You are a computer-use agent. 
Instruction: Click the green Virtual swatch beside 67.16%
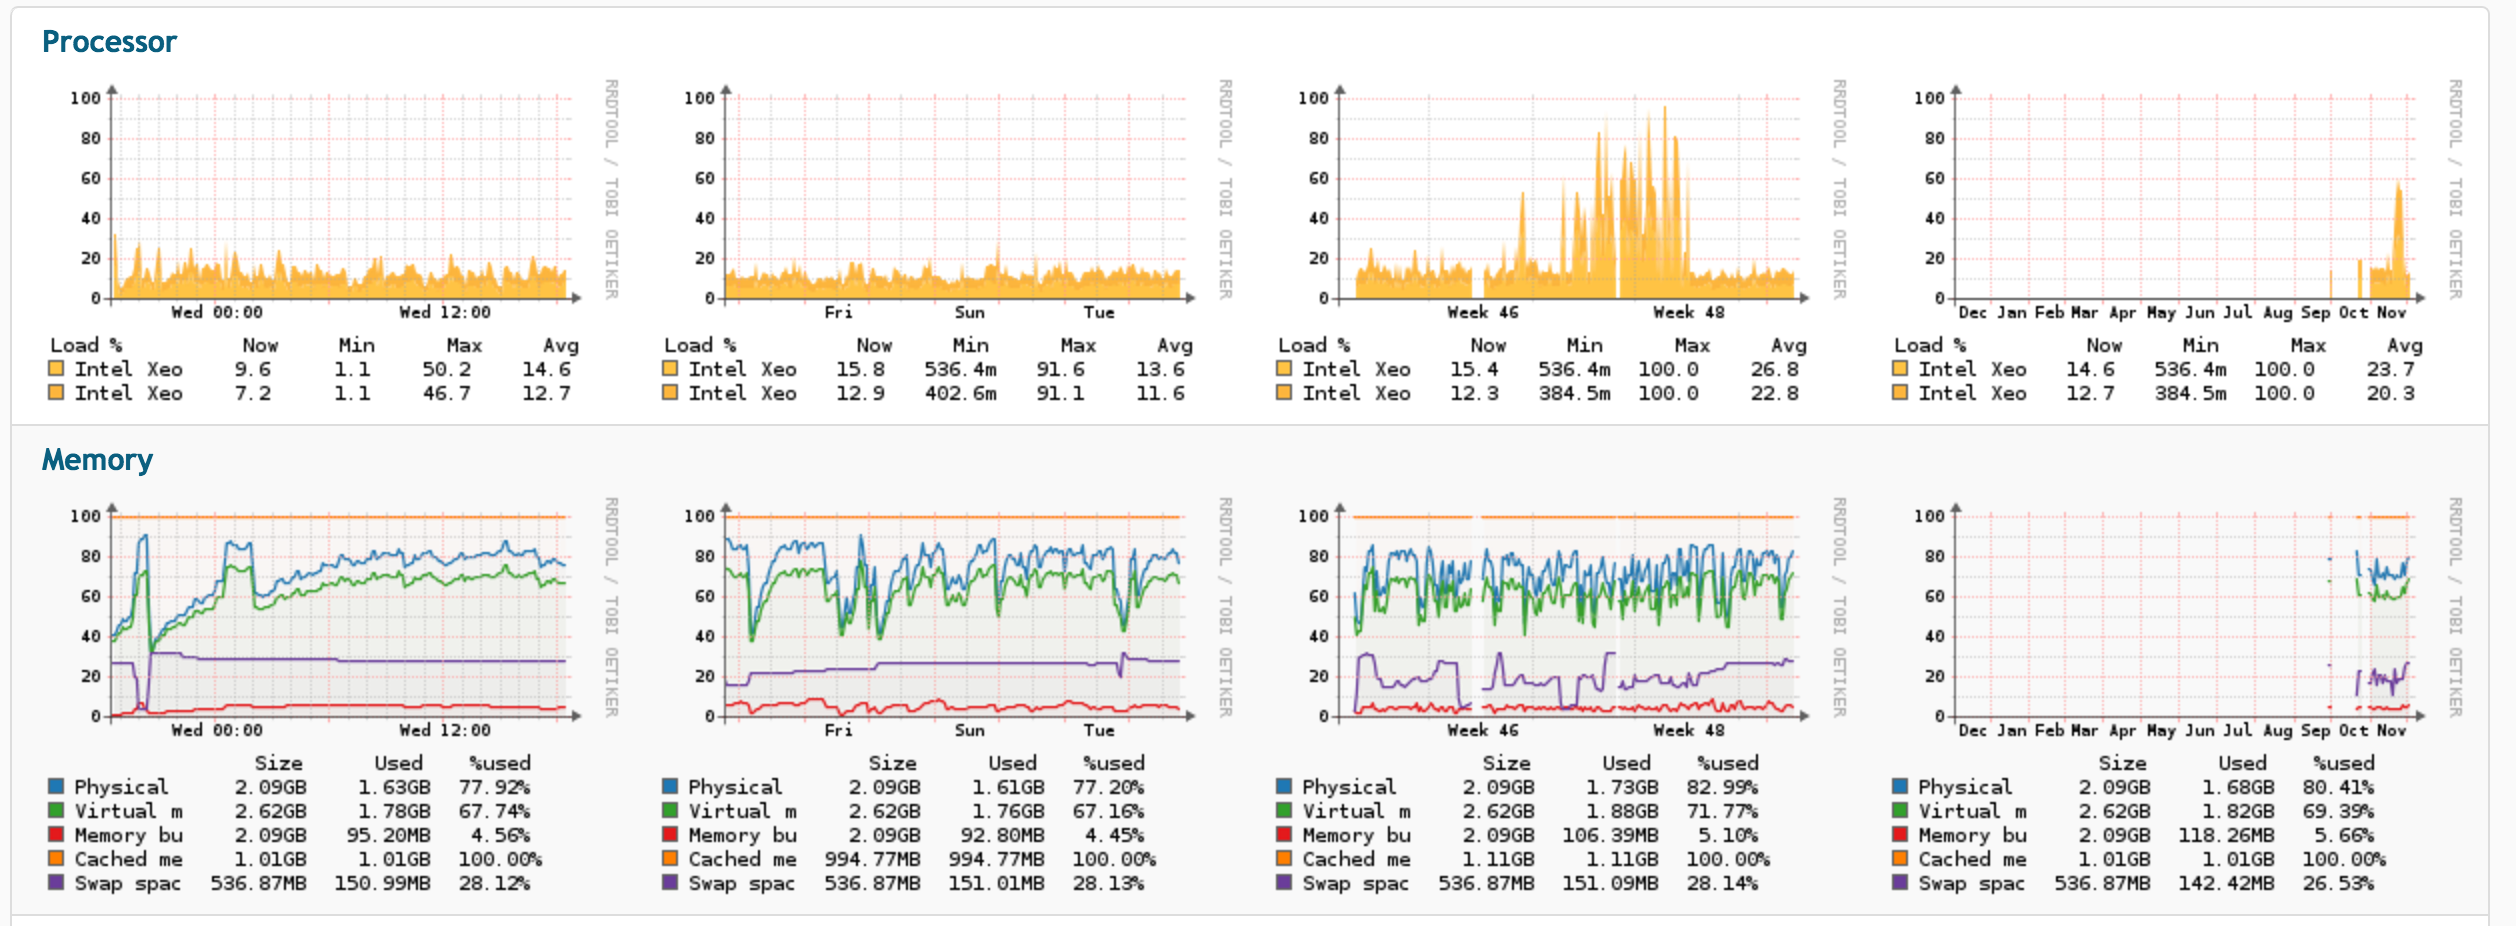point(670,810)
